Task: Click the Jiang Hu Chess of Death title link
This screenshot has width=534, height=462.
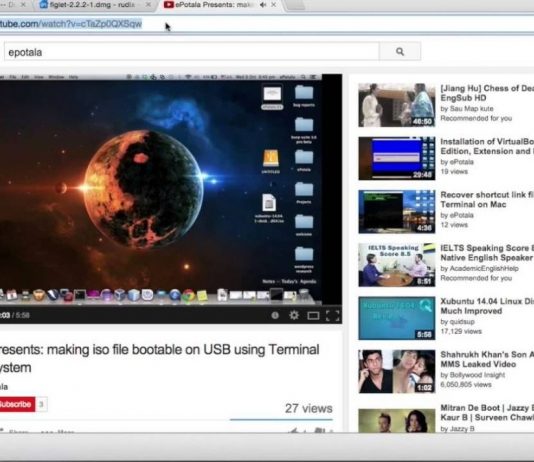Action: [487, 93]
